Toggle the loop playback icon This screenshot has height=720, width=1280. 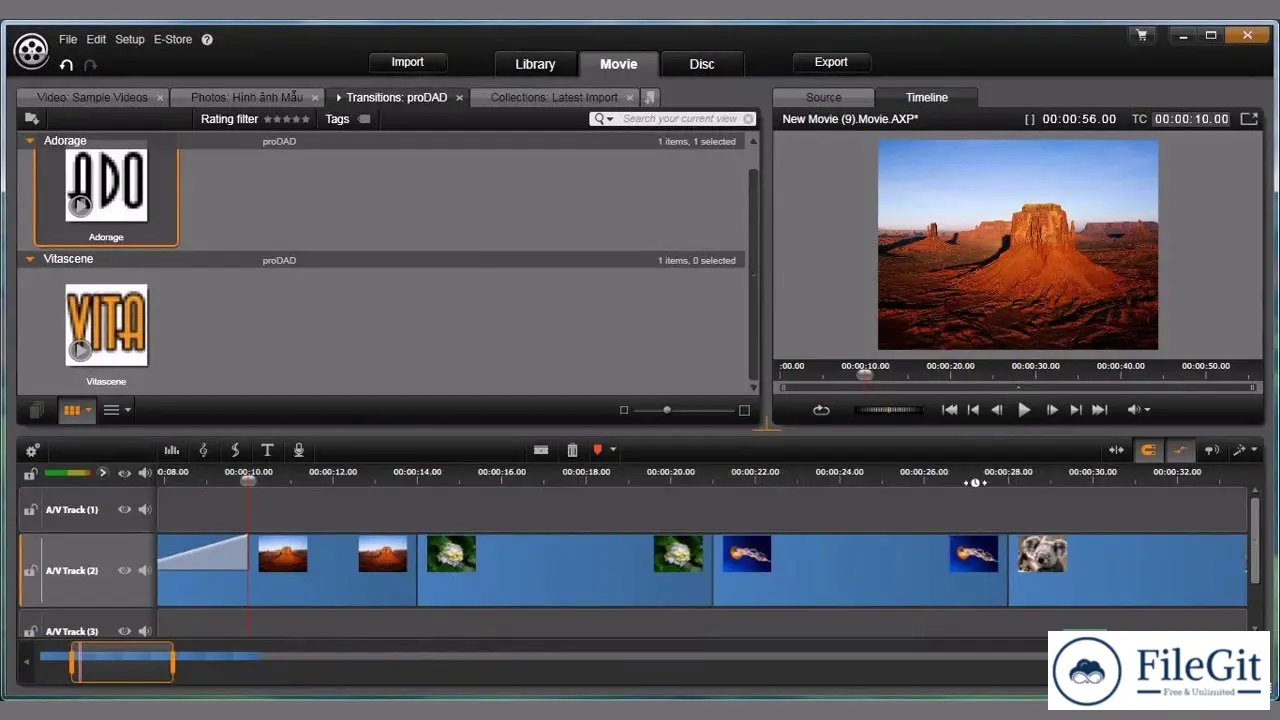pyautogui.click(x=821, y=410)
